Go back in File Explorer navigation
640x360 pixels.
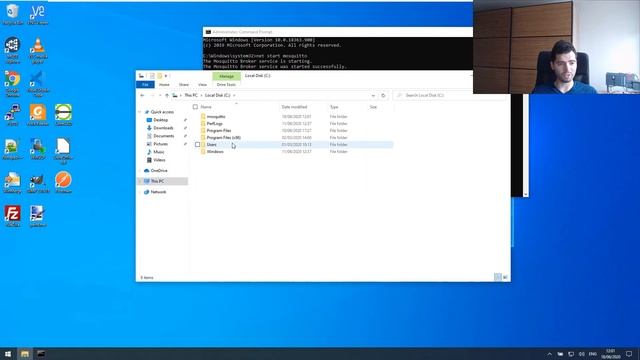142,95
